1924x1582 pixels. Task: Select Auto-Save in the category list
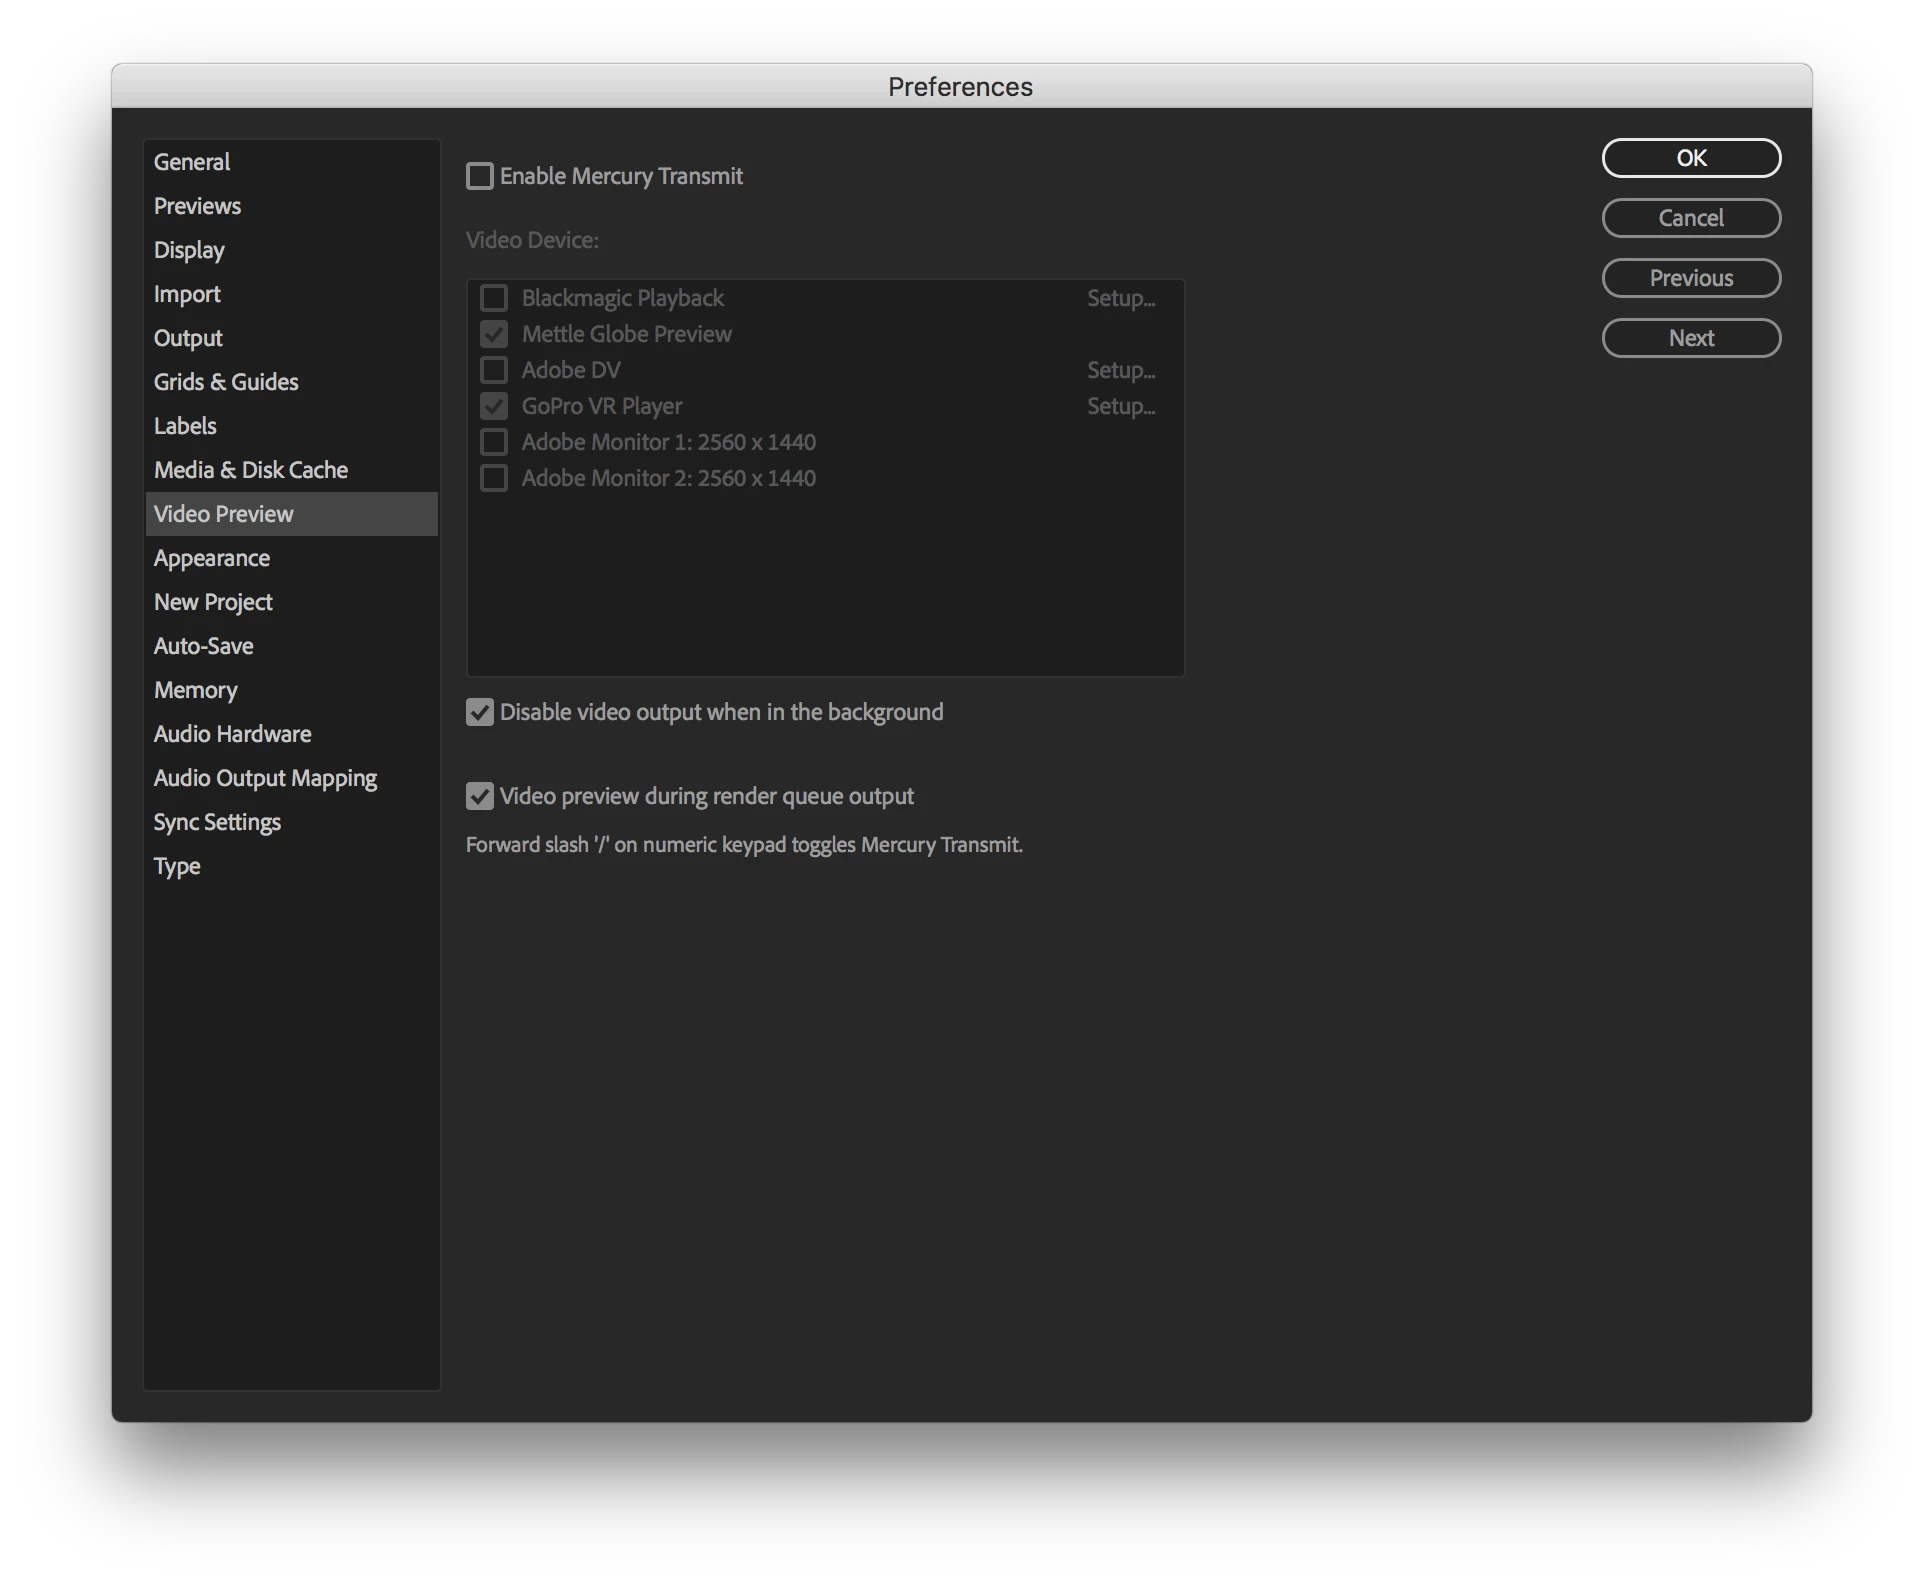point(204,646)
